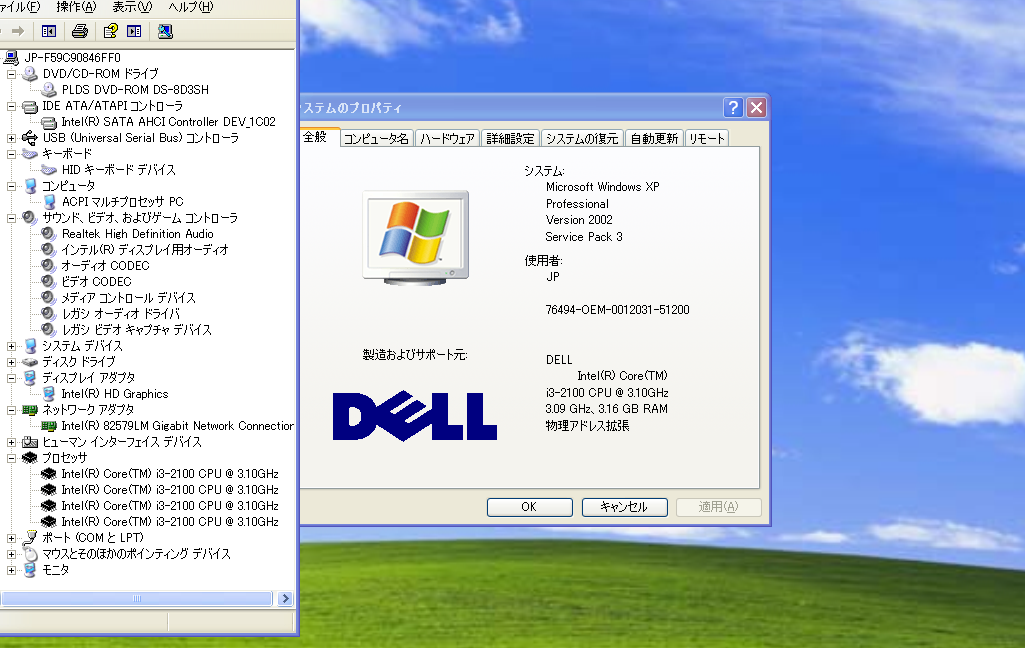Image resolution: width=1025 pixels, height=648 pixels.
Task: Expand the ディスク ドライブ category
Action: point(11,362)
